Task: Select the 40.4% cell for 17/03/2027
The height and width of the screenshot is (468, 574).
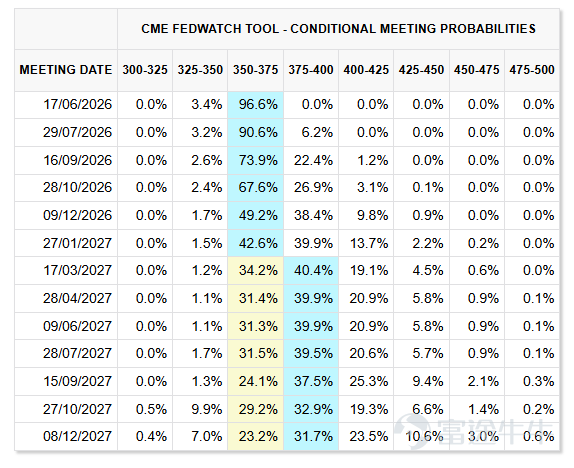Action: pos(311,271)
